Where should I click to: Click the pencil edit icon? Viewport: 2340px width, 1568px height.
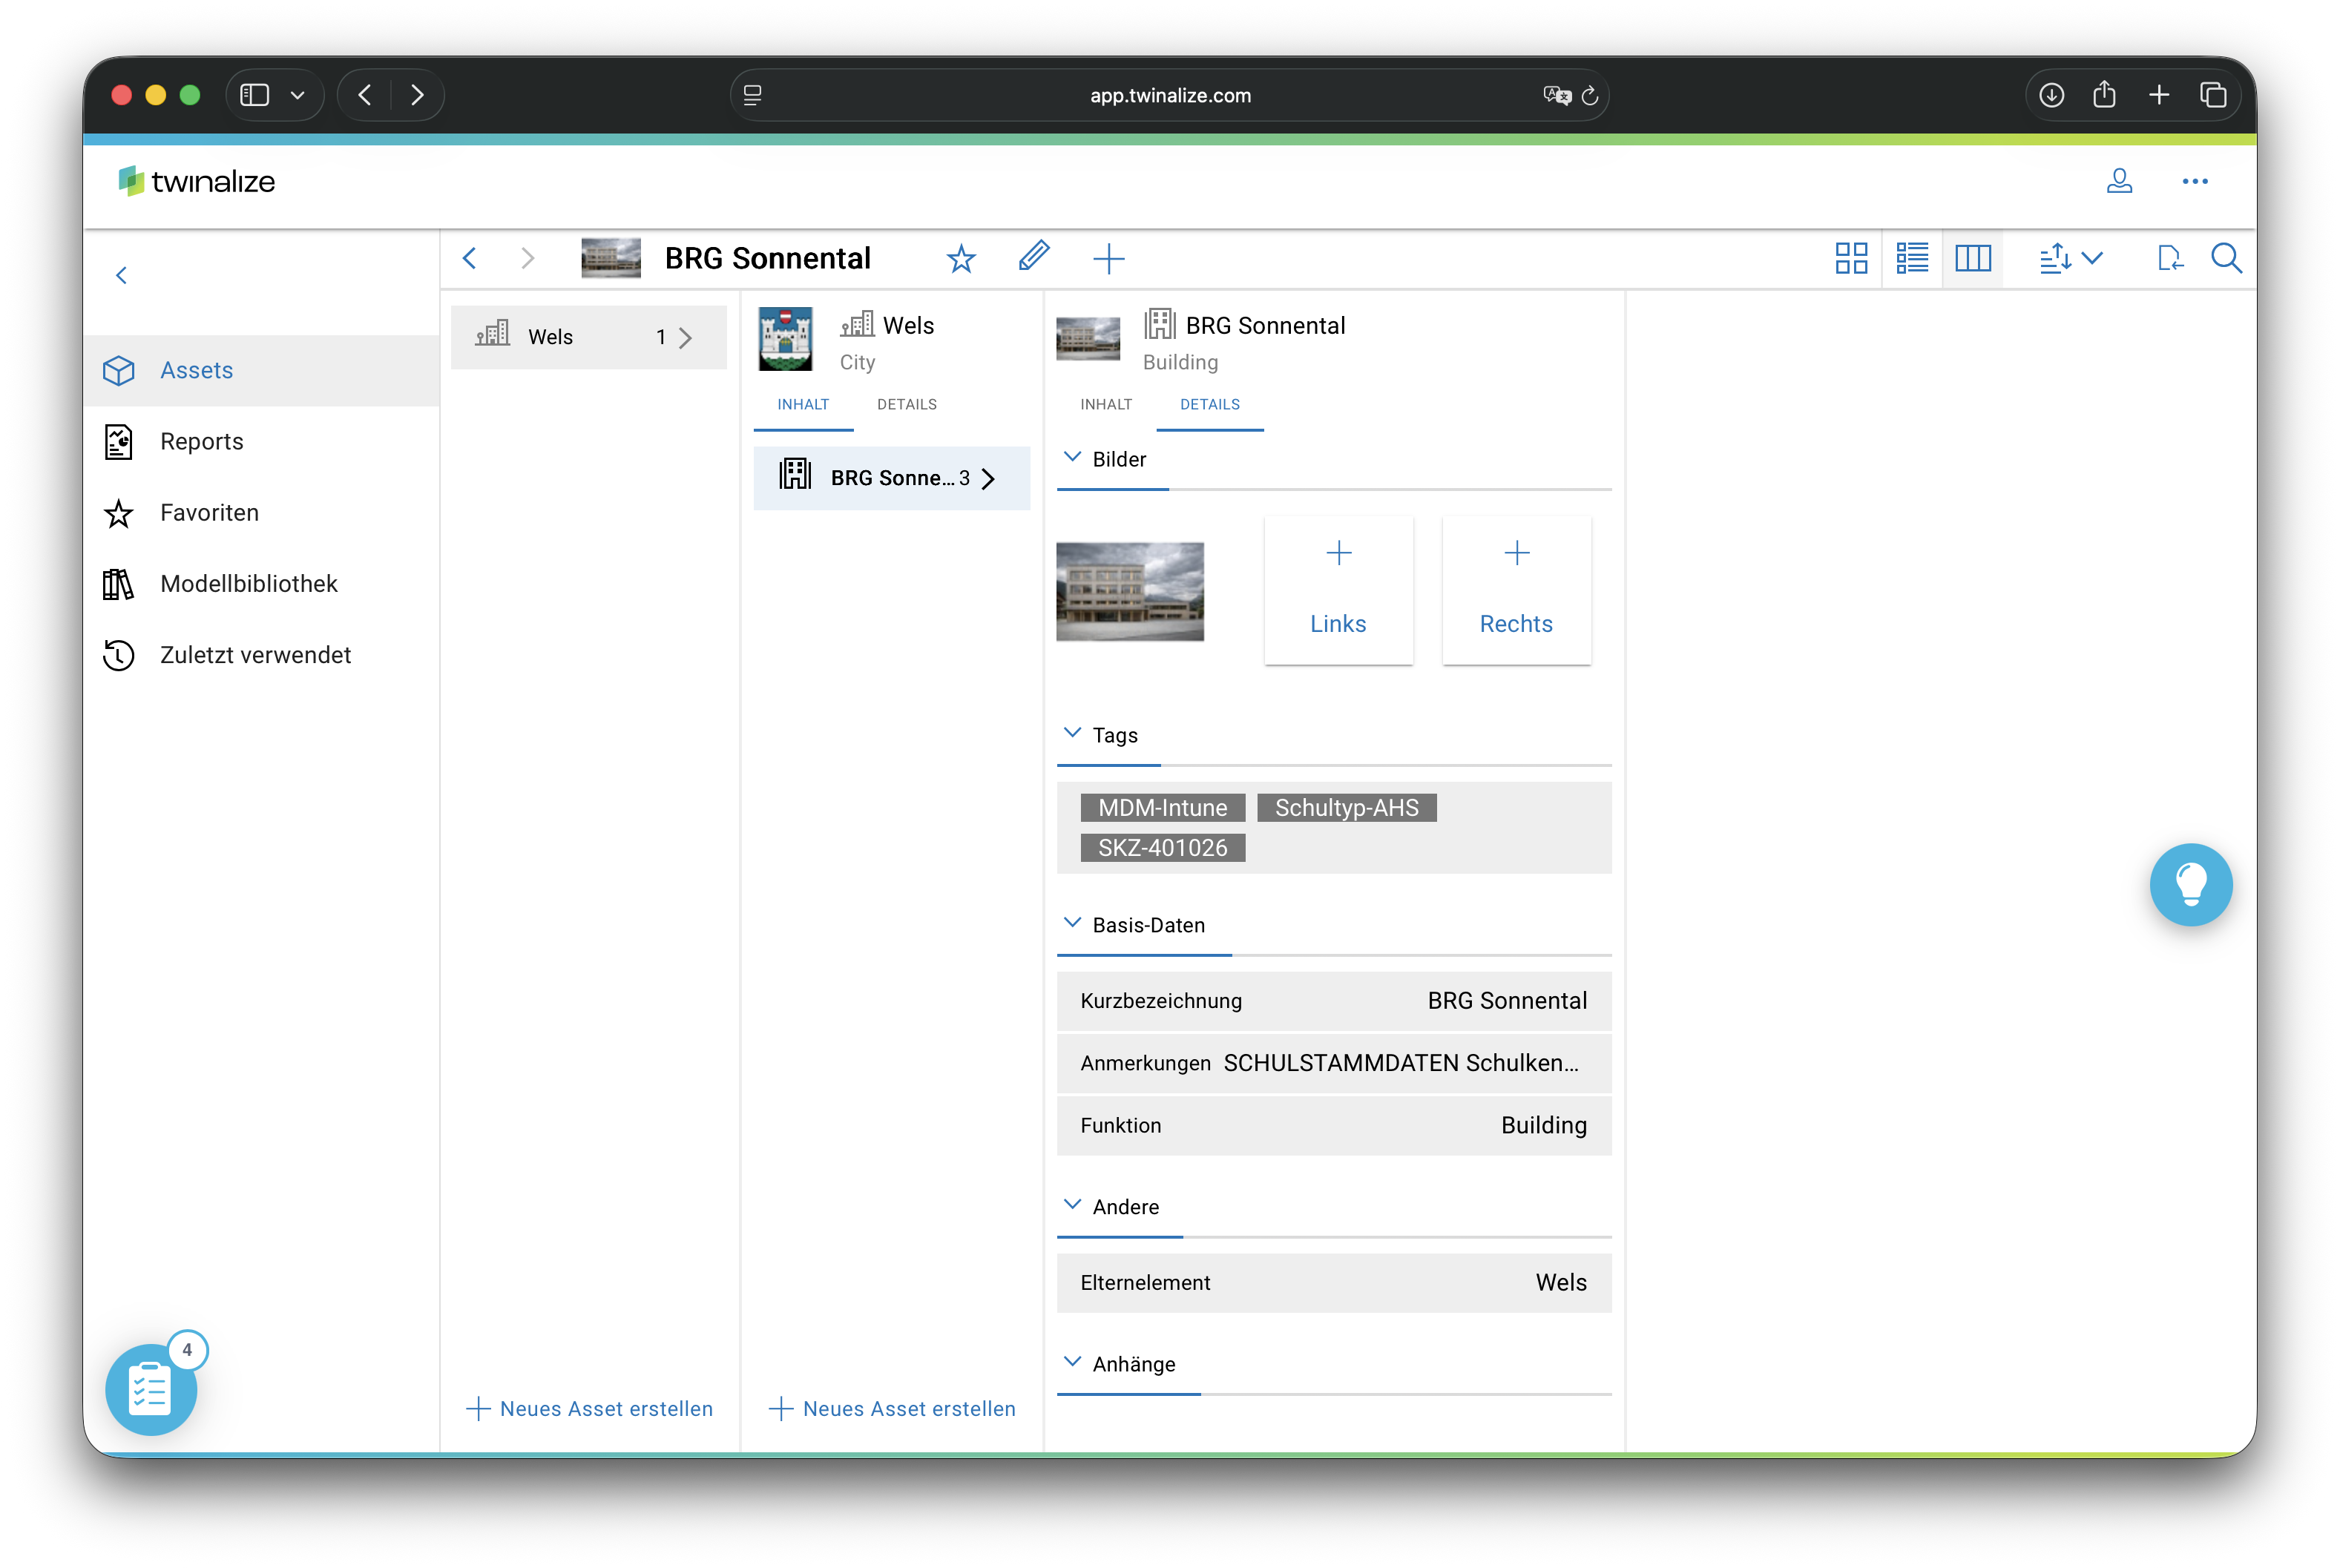(1033, 257)
